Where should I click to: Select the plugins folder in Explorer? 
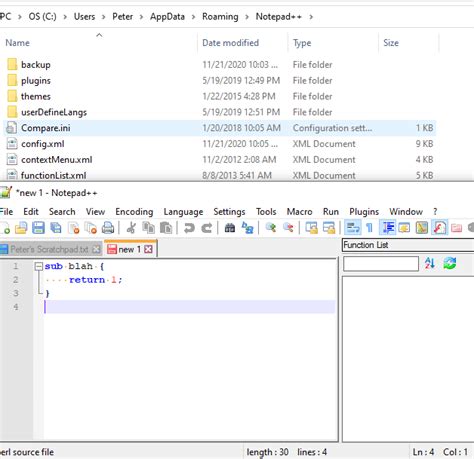click(x=36, y=81)
